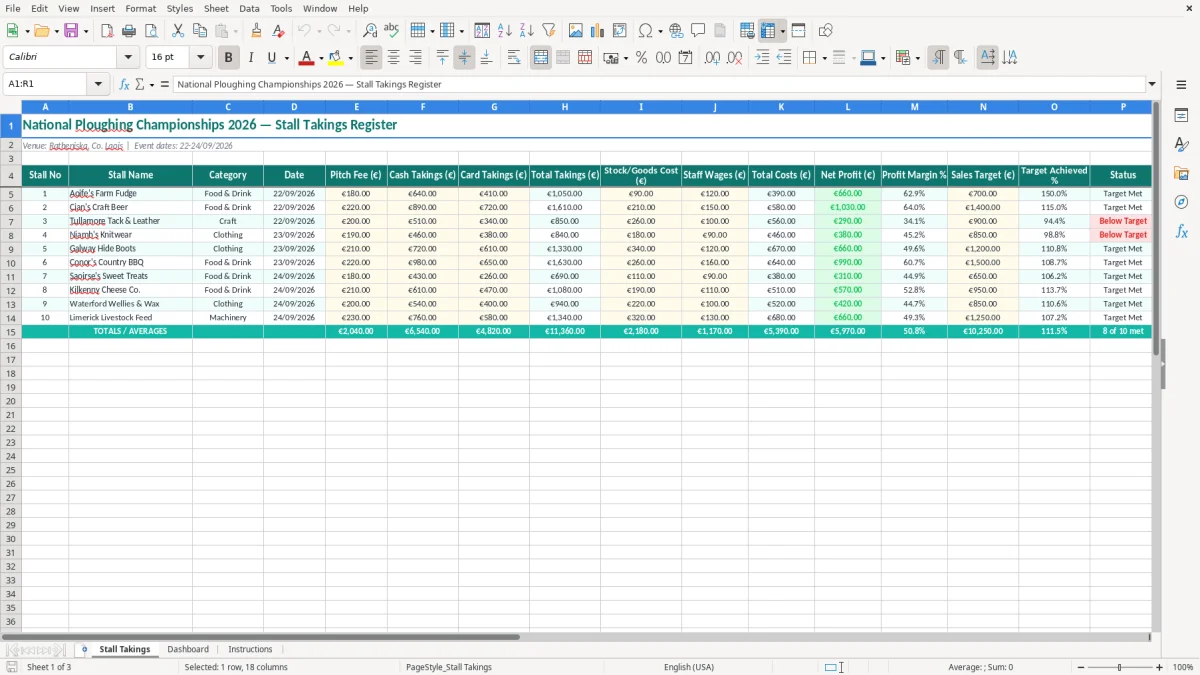The width and height of the screenshot is (1200, 675).
Task: Expand the formula bar
Action: tap(1152, 85)
